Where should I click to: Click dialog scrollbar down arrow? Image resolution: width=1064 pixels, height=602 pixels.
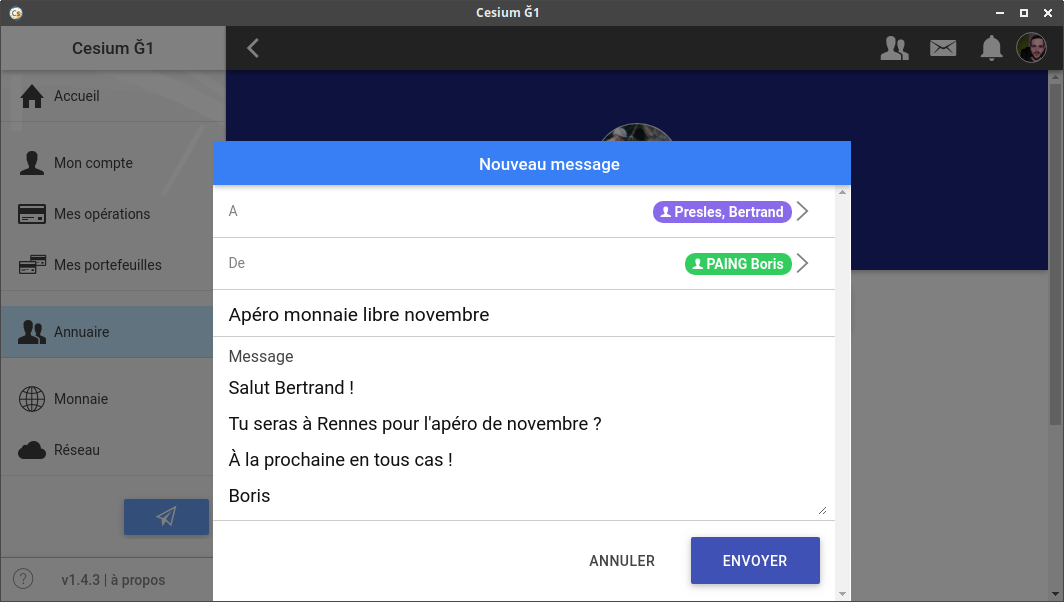click(842, 594)
